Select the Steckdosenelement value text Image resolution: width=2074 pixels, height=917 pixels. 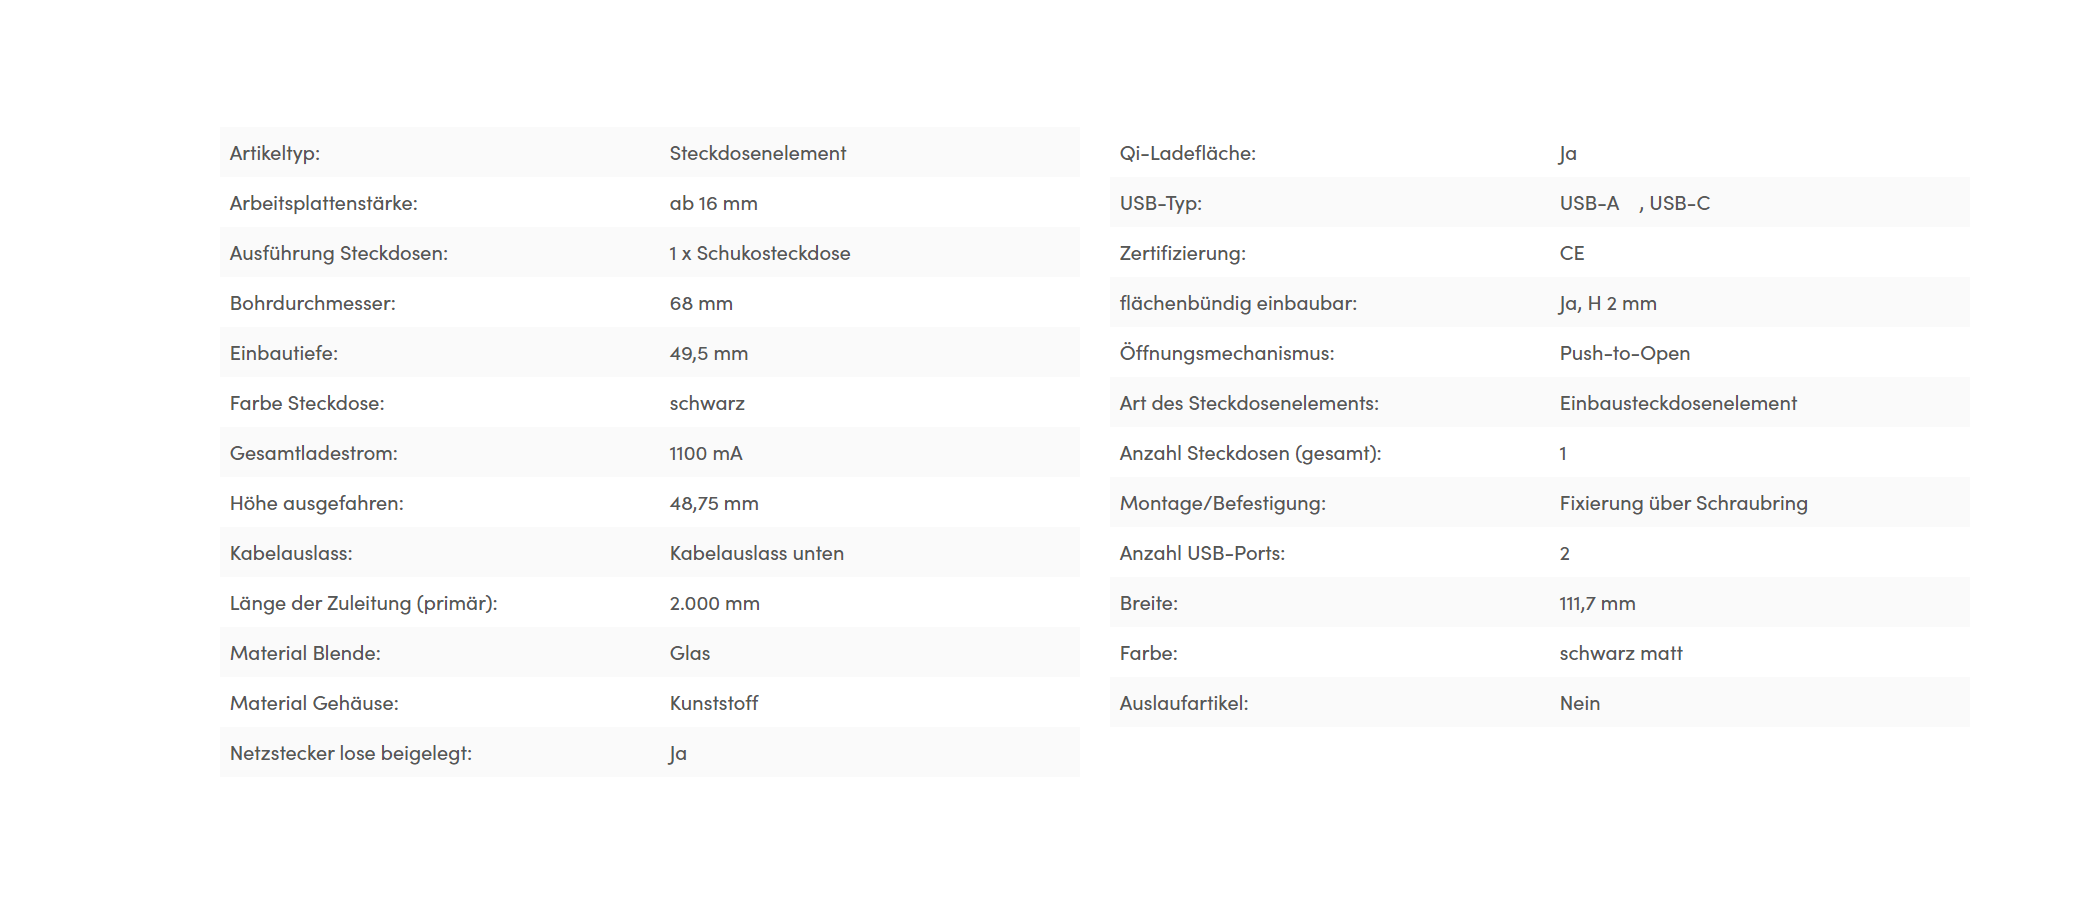coord(757,153)
